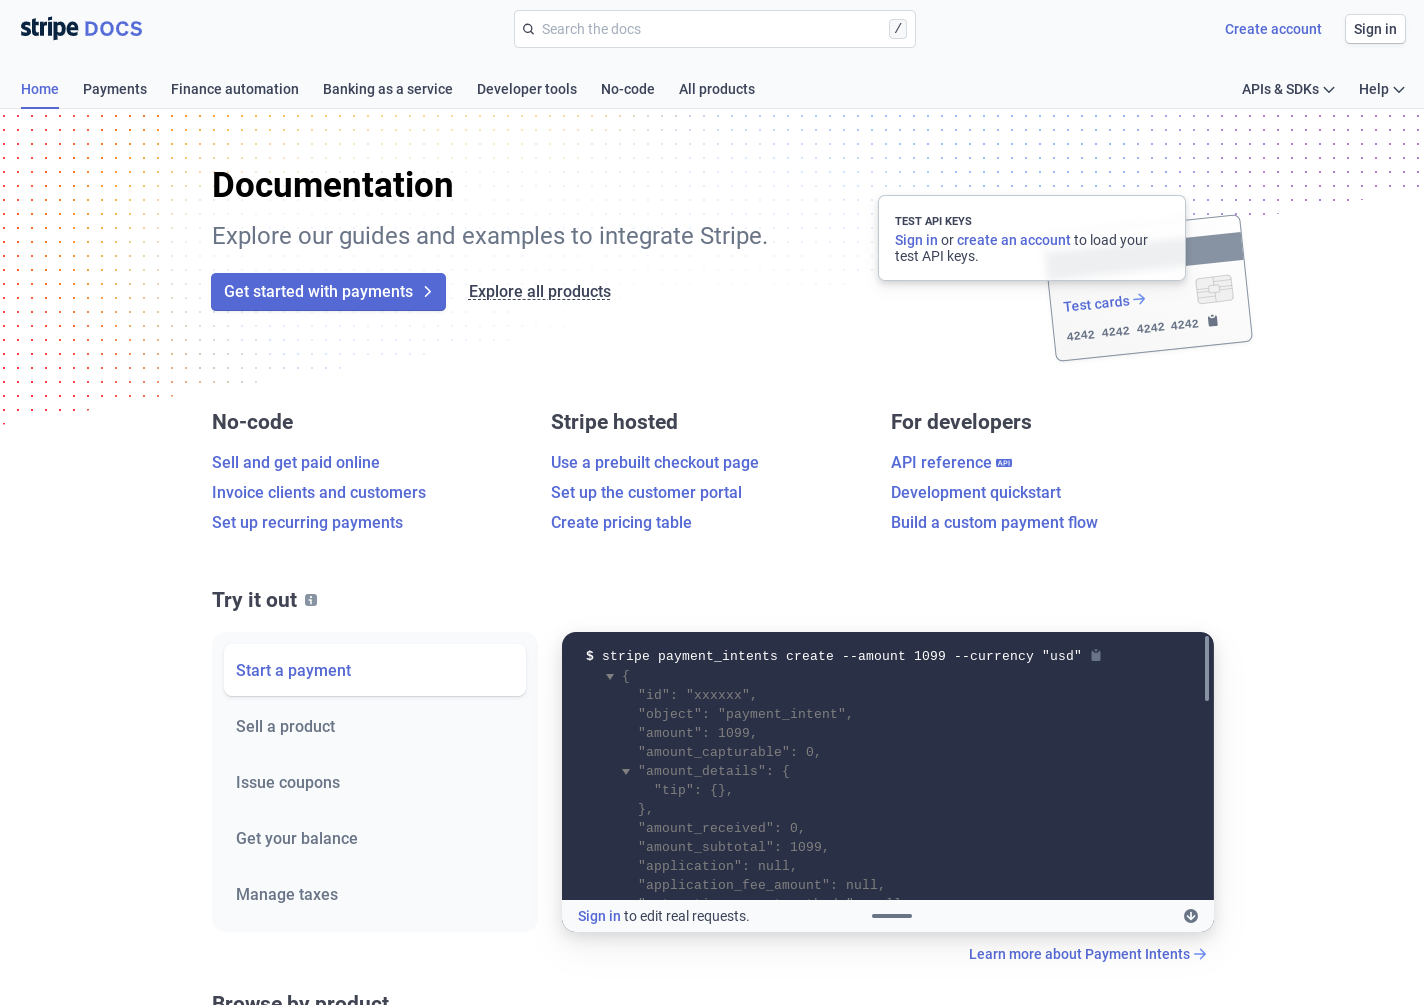Click Sign in to edit real requests
Screen dimensions: 1424x1005
599,916
